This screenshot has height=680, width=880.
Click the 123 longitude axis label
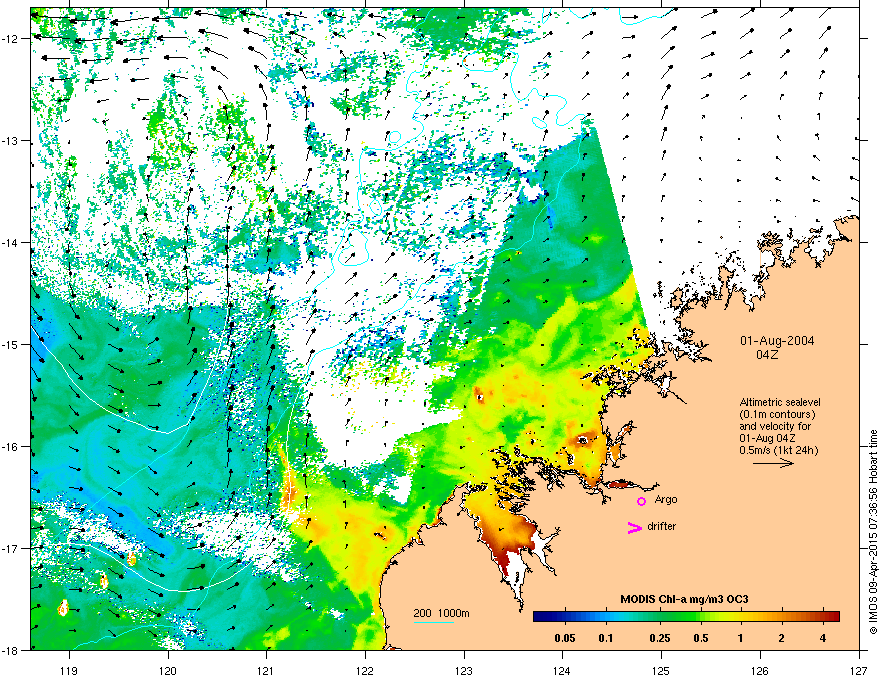pyautogui.click(x=464, y=670)
